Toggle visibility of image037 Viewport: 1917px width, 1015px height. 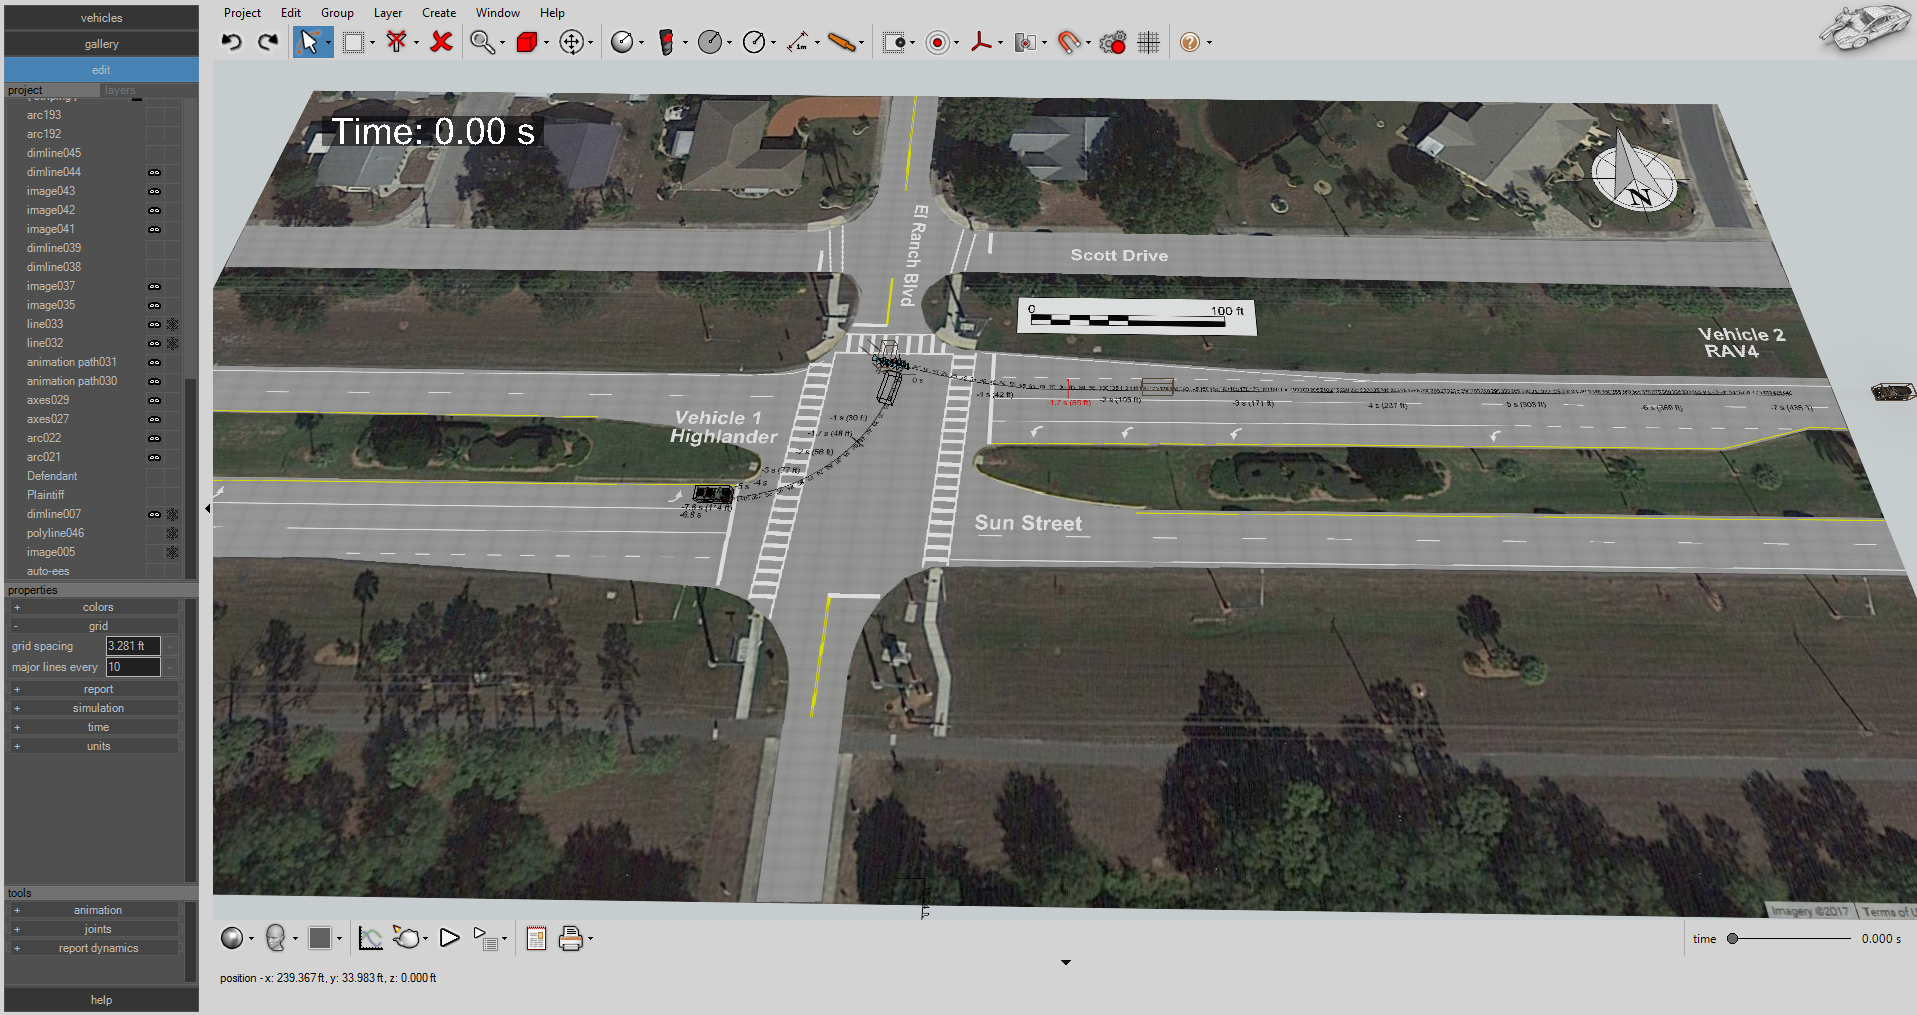click(x=154, y=286)
